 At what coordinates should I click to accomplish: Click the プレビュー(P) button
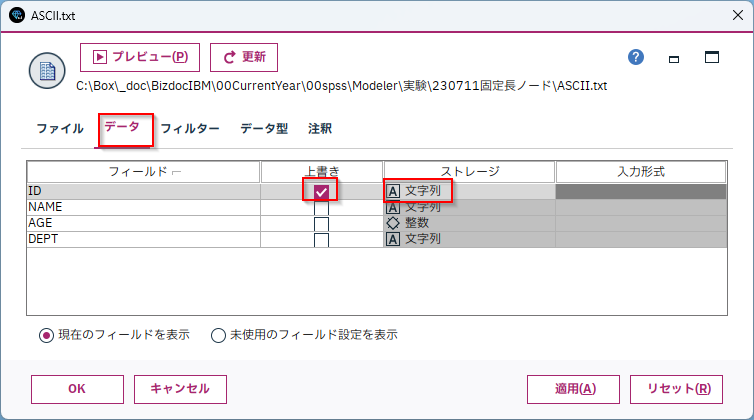click(x=140, y=57)
